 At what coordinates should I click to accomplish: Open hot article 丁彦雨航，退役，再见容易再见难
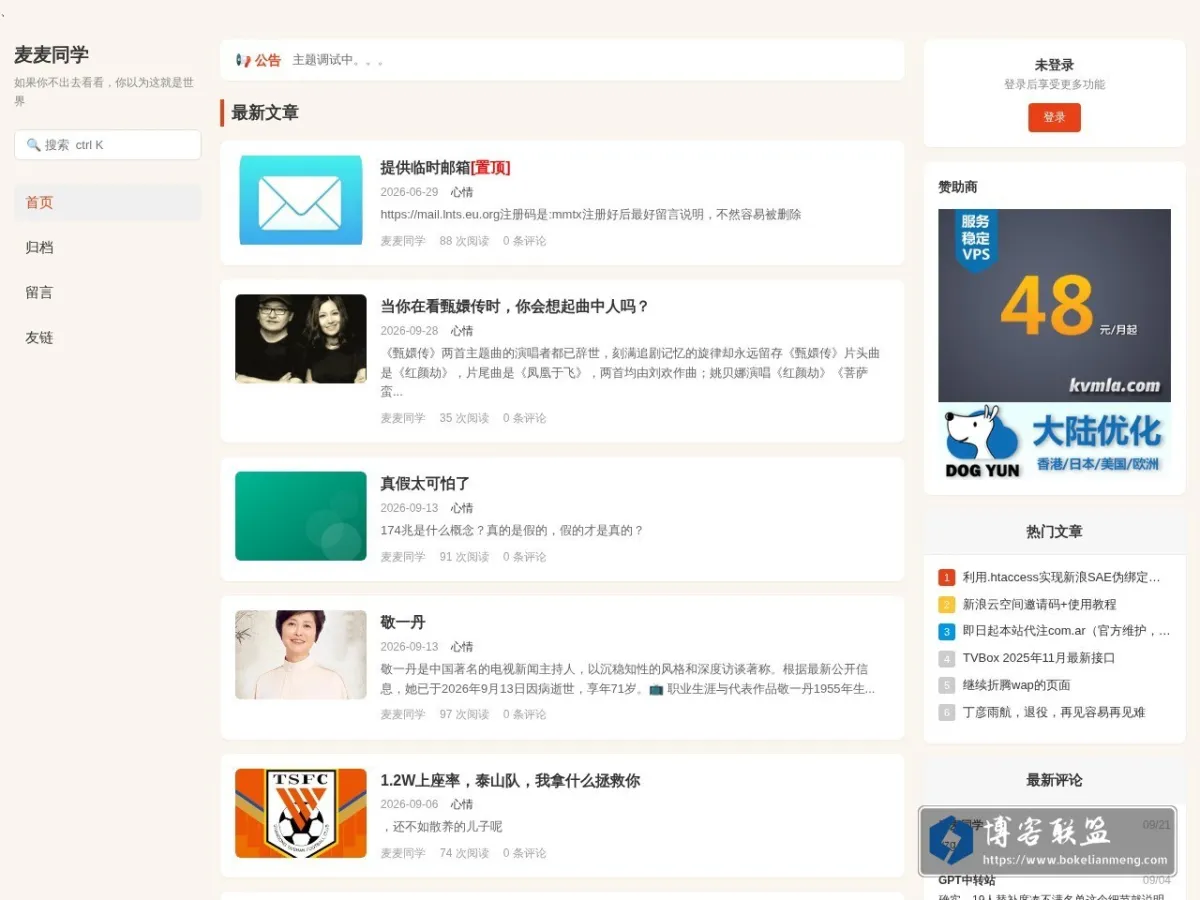tap(1053, 712)
